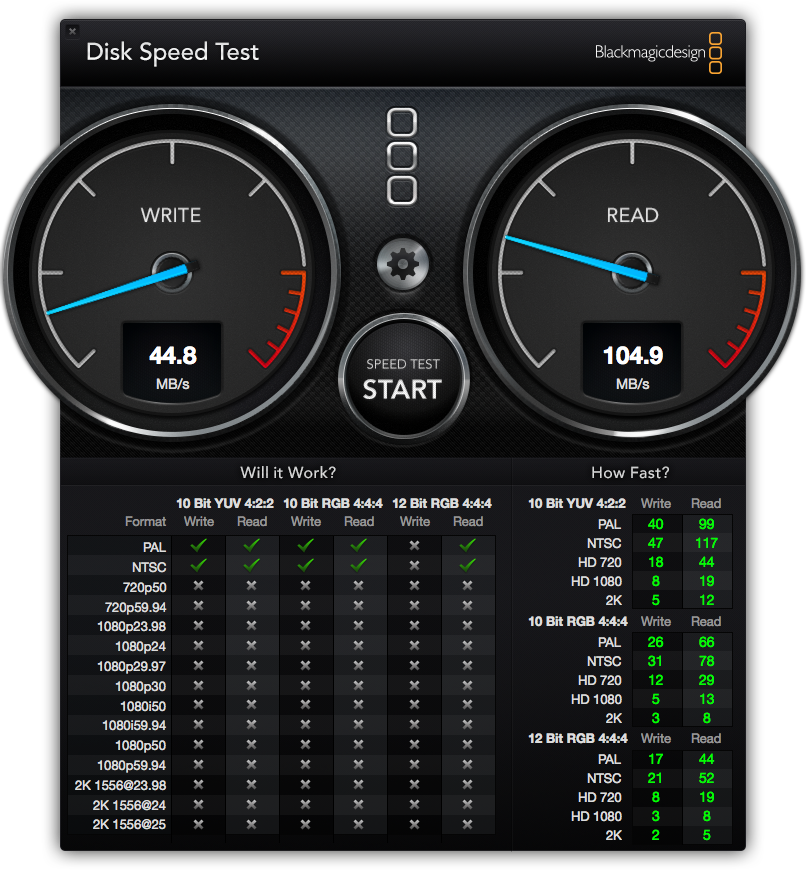Click NTSC 12 Bit RGB Read checkmark
The width and height of the screenshot is (806, 870).
(468, 565)
